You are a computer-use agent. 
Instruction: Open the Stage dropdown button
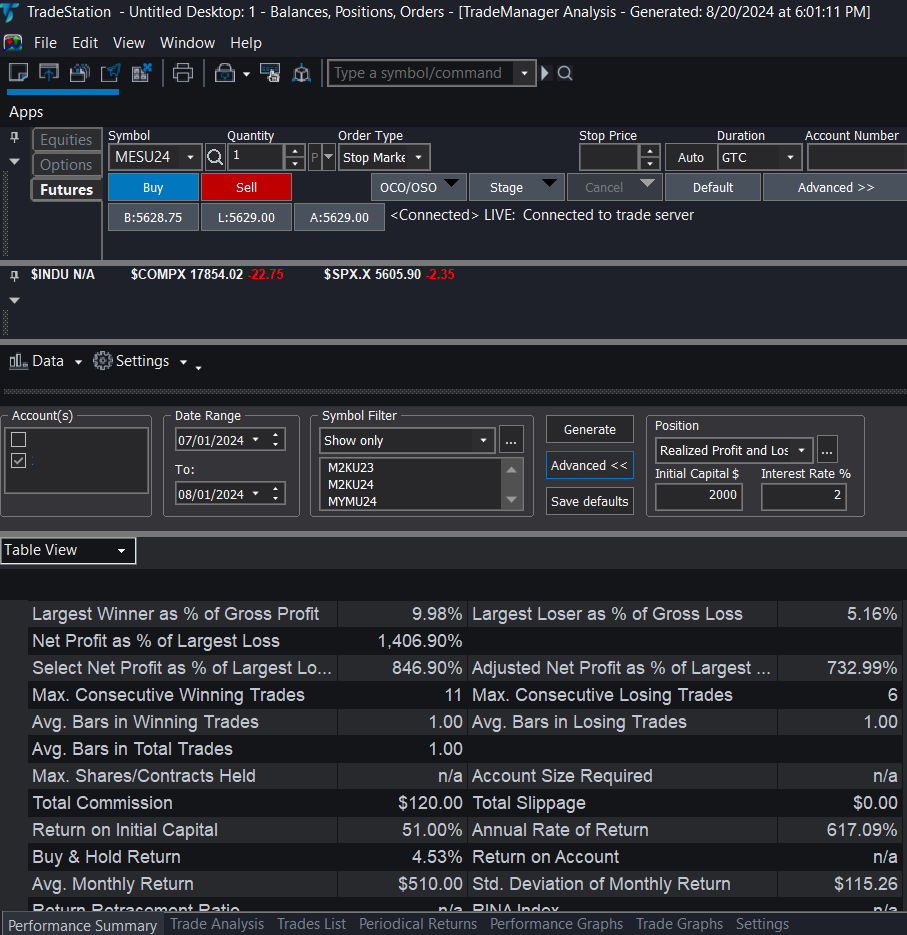point(516,187)
